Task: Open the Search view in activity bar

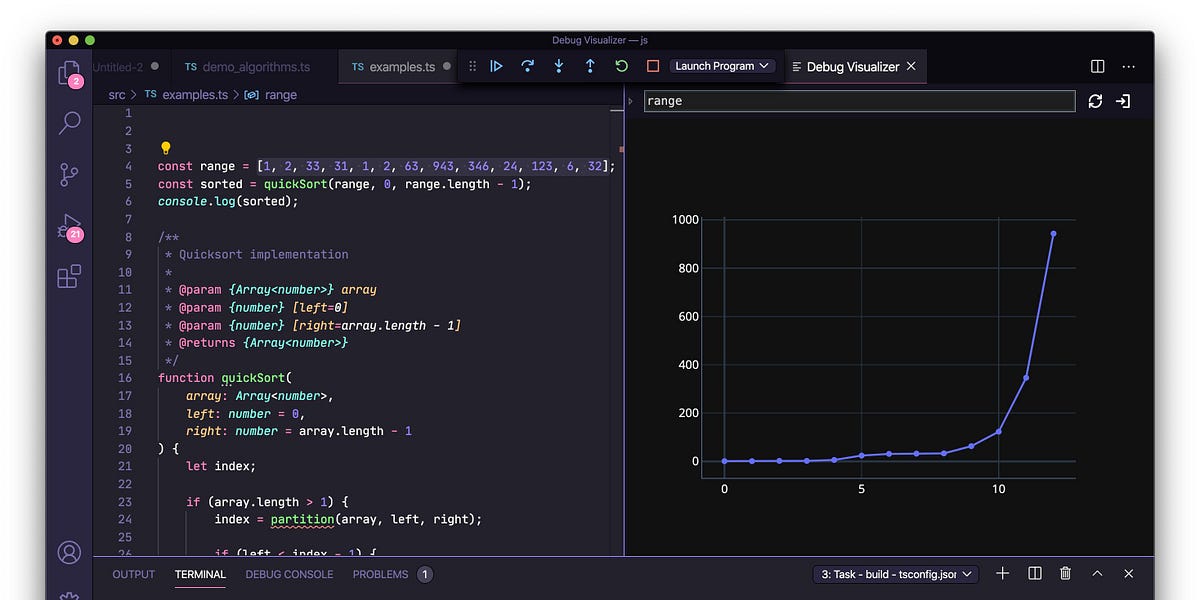Action: click(69, 123)
